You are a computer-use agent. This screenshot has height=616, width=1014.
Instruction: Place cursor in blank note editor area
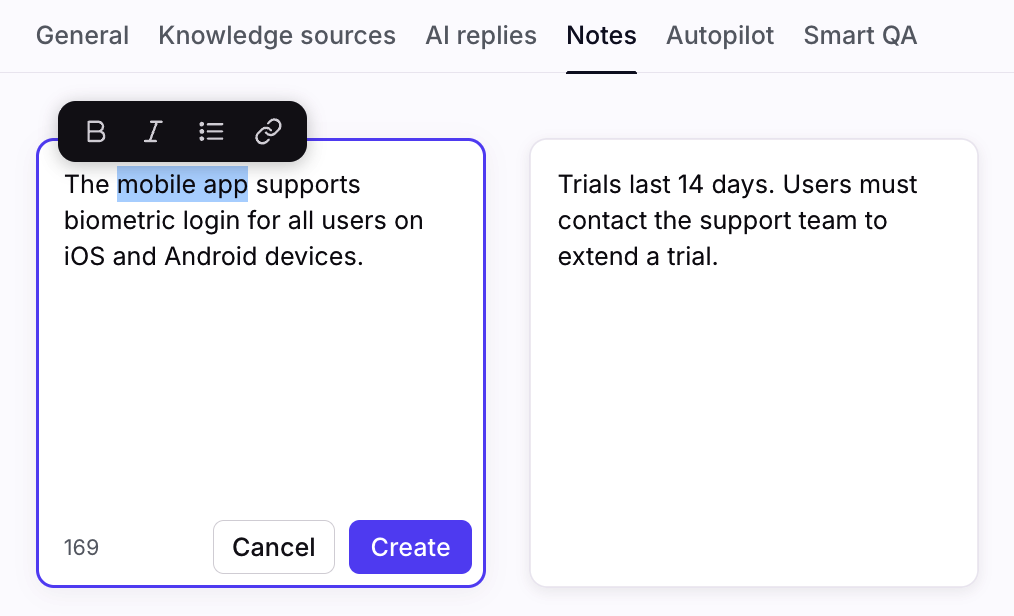(x=260, y=390)
